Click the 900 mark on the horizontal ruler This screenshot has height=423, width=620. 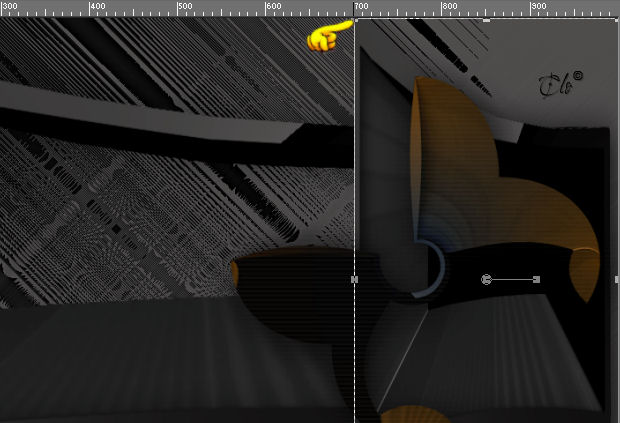[539, 6]
